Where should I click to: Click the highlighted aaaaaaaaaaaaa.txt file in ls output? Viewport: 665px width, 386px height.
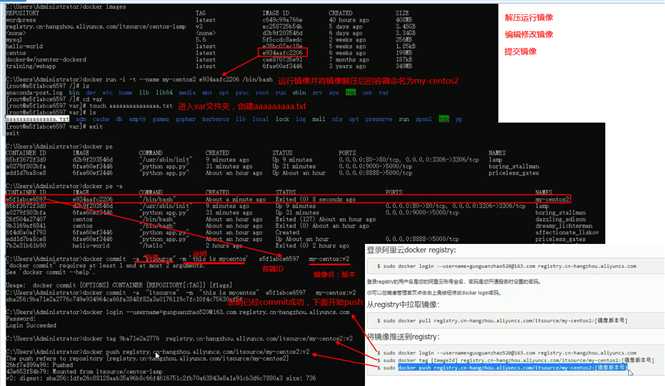click(37, 119)
